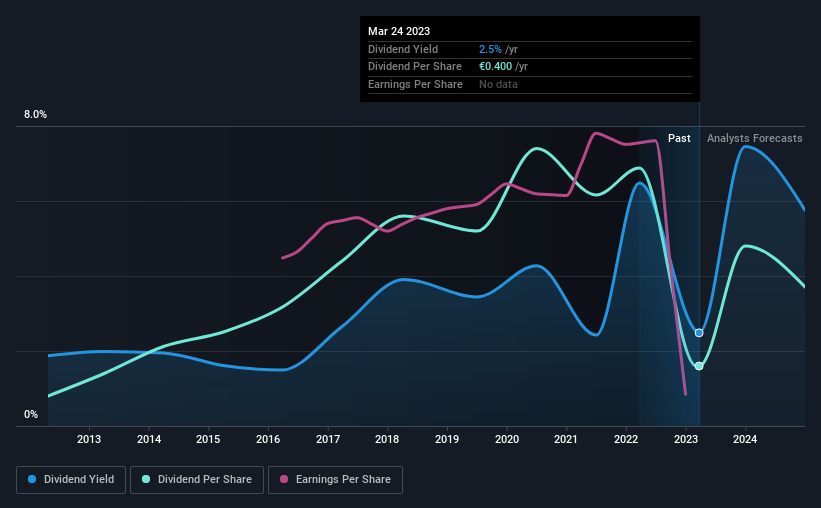Select the 2013 x-axis label

pos(89,439)
